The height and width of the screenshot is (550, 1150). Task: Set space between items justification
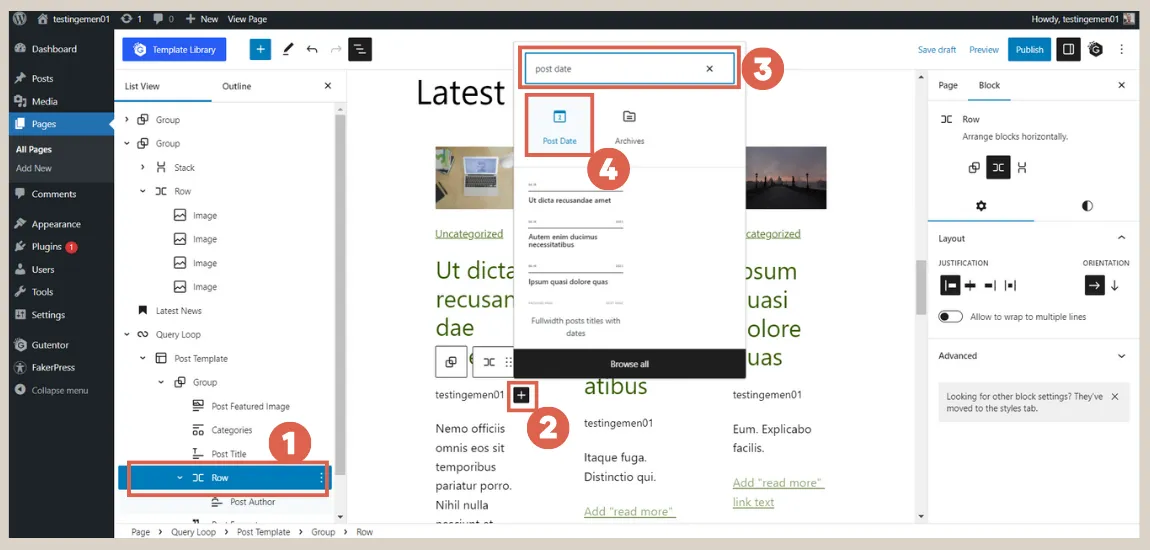tap(1011, 286)
